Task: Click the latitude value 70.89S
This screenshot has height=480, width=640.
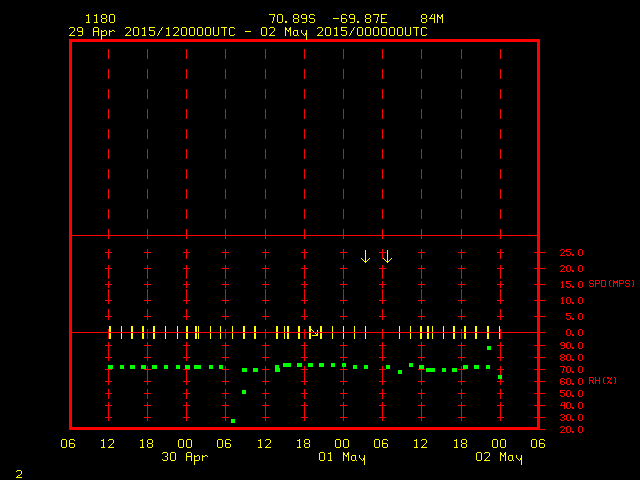Action: (292, 19)
